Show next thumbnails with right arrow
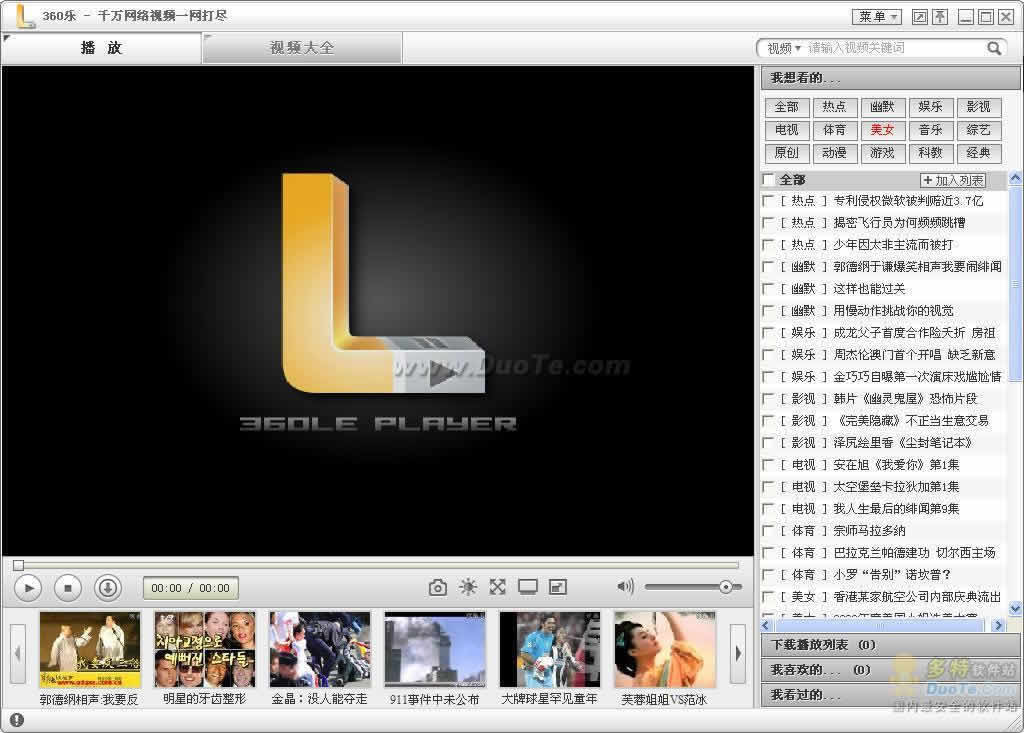This screenshot has height=733, width=1024. (x=738, y=653)
